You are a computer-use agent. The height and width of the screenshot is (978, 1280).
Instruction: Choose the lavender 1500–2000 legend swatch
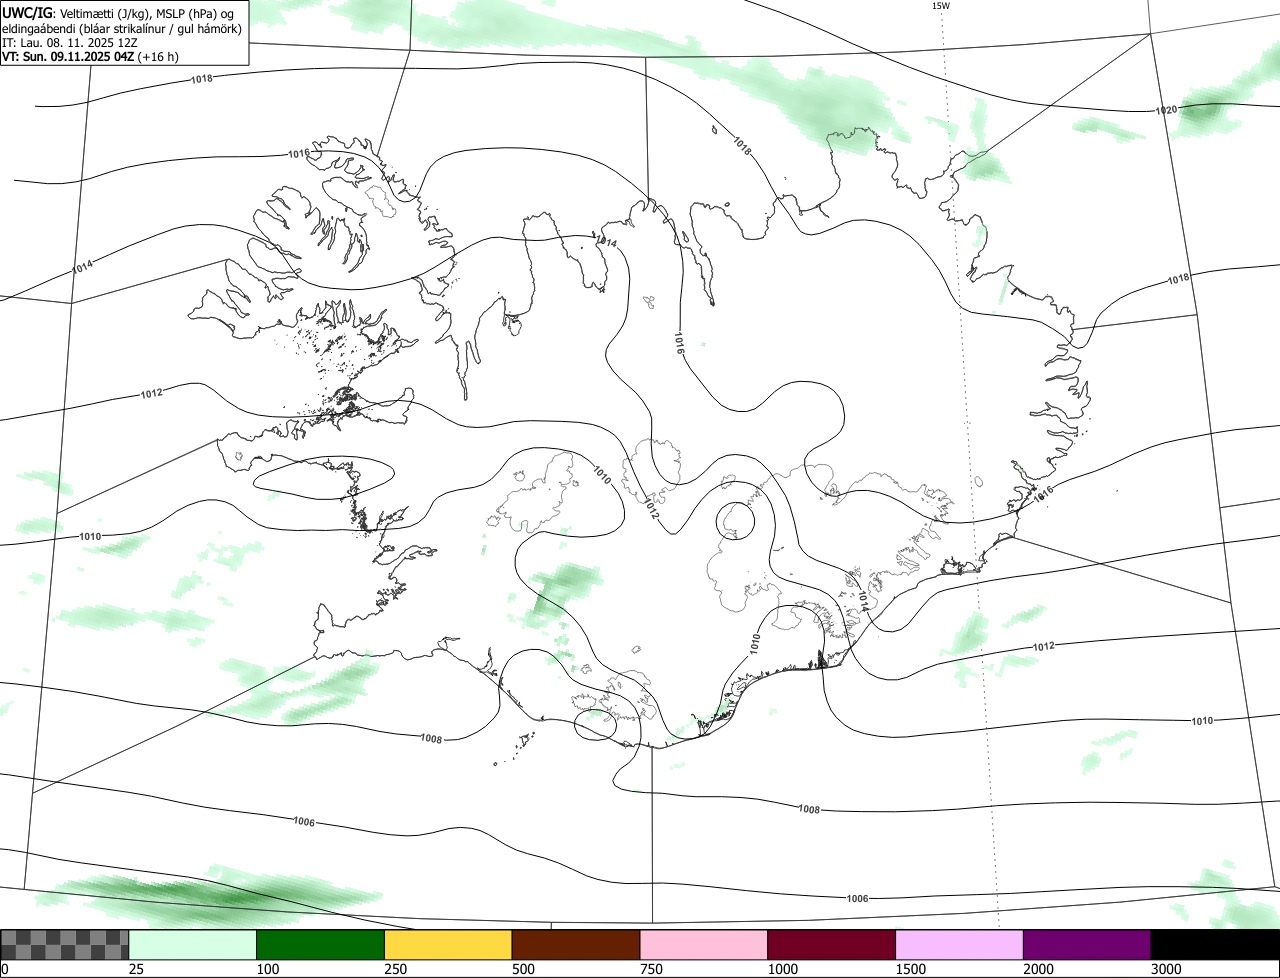pyautogui.click(x=959, y=945)
